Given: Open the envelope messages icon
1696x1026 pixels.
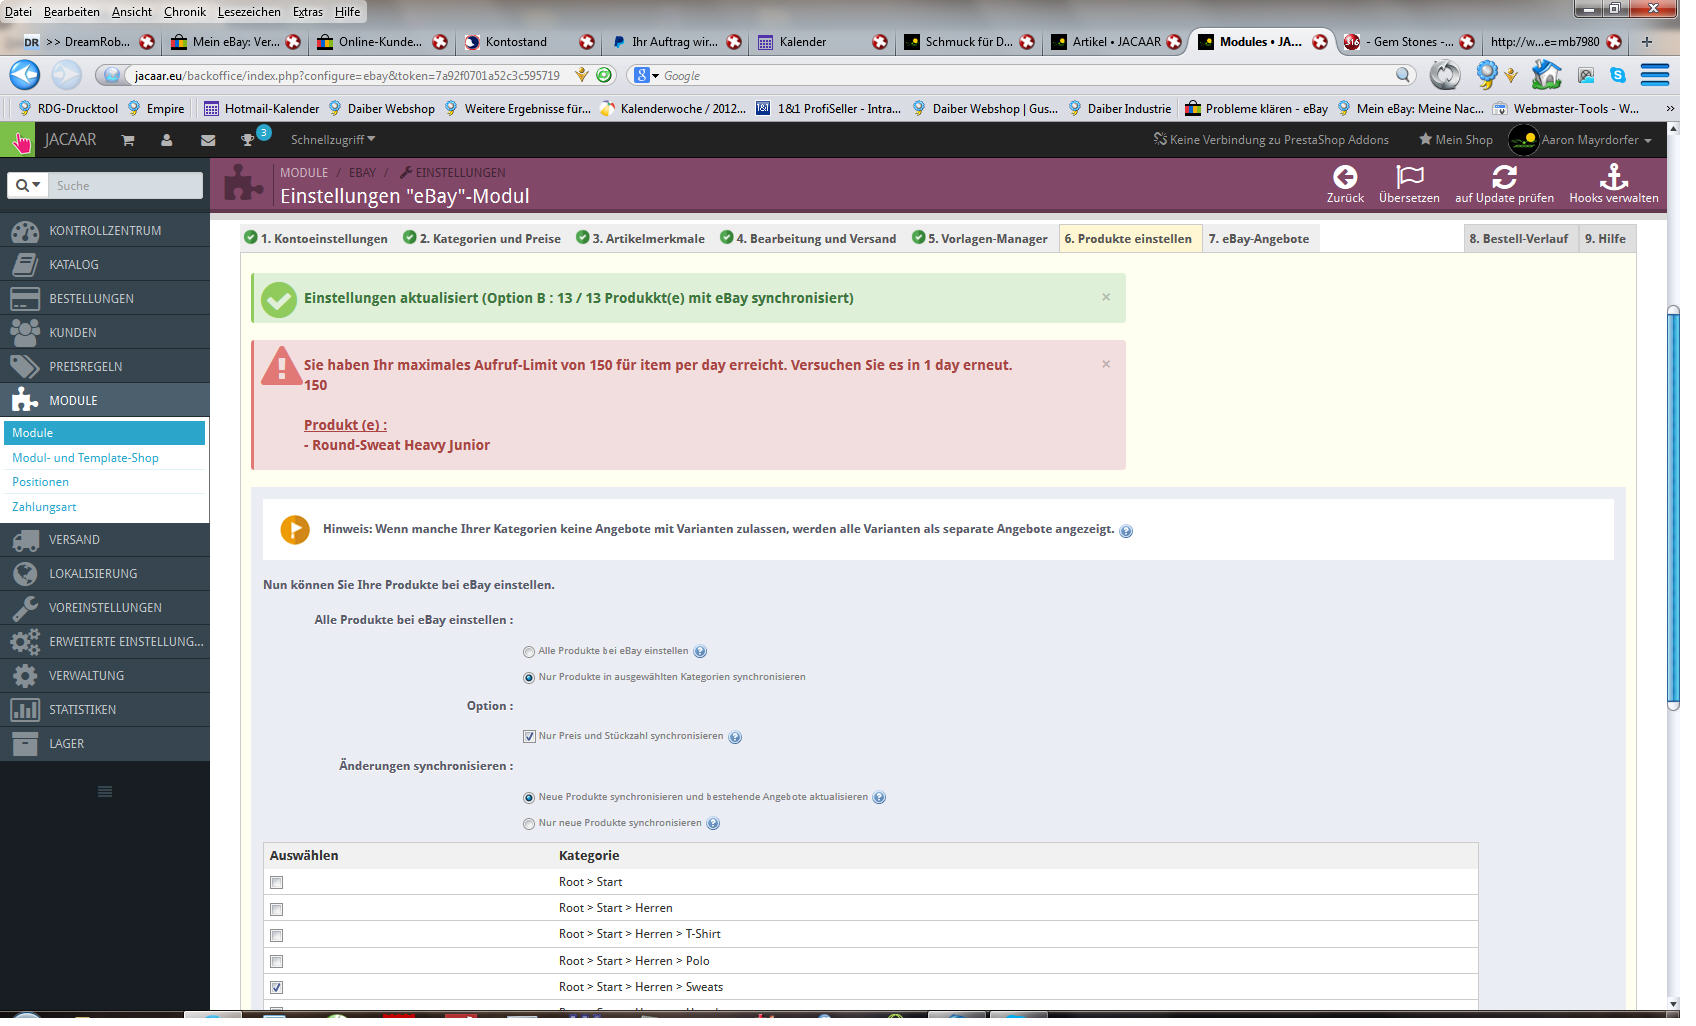Looking at the screenshot, I should (208, 140).
